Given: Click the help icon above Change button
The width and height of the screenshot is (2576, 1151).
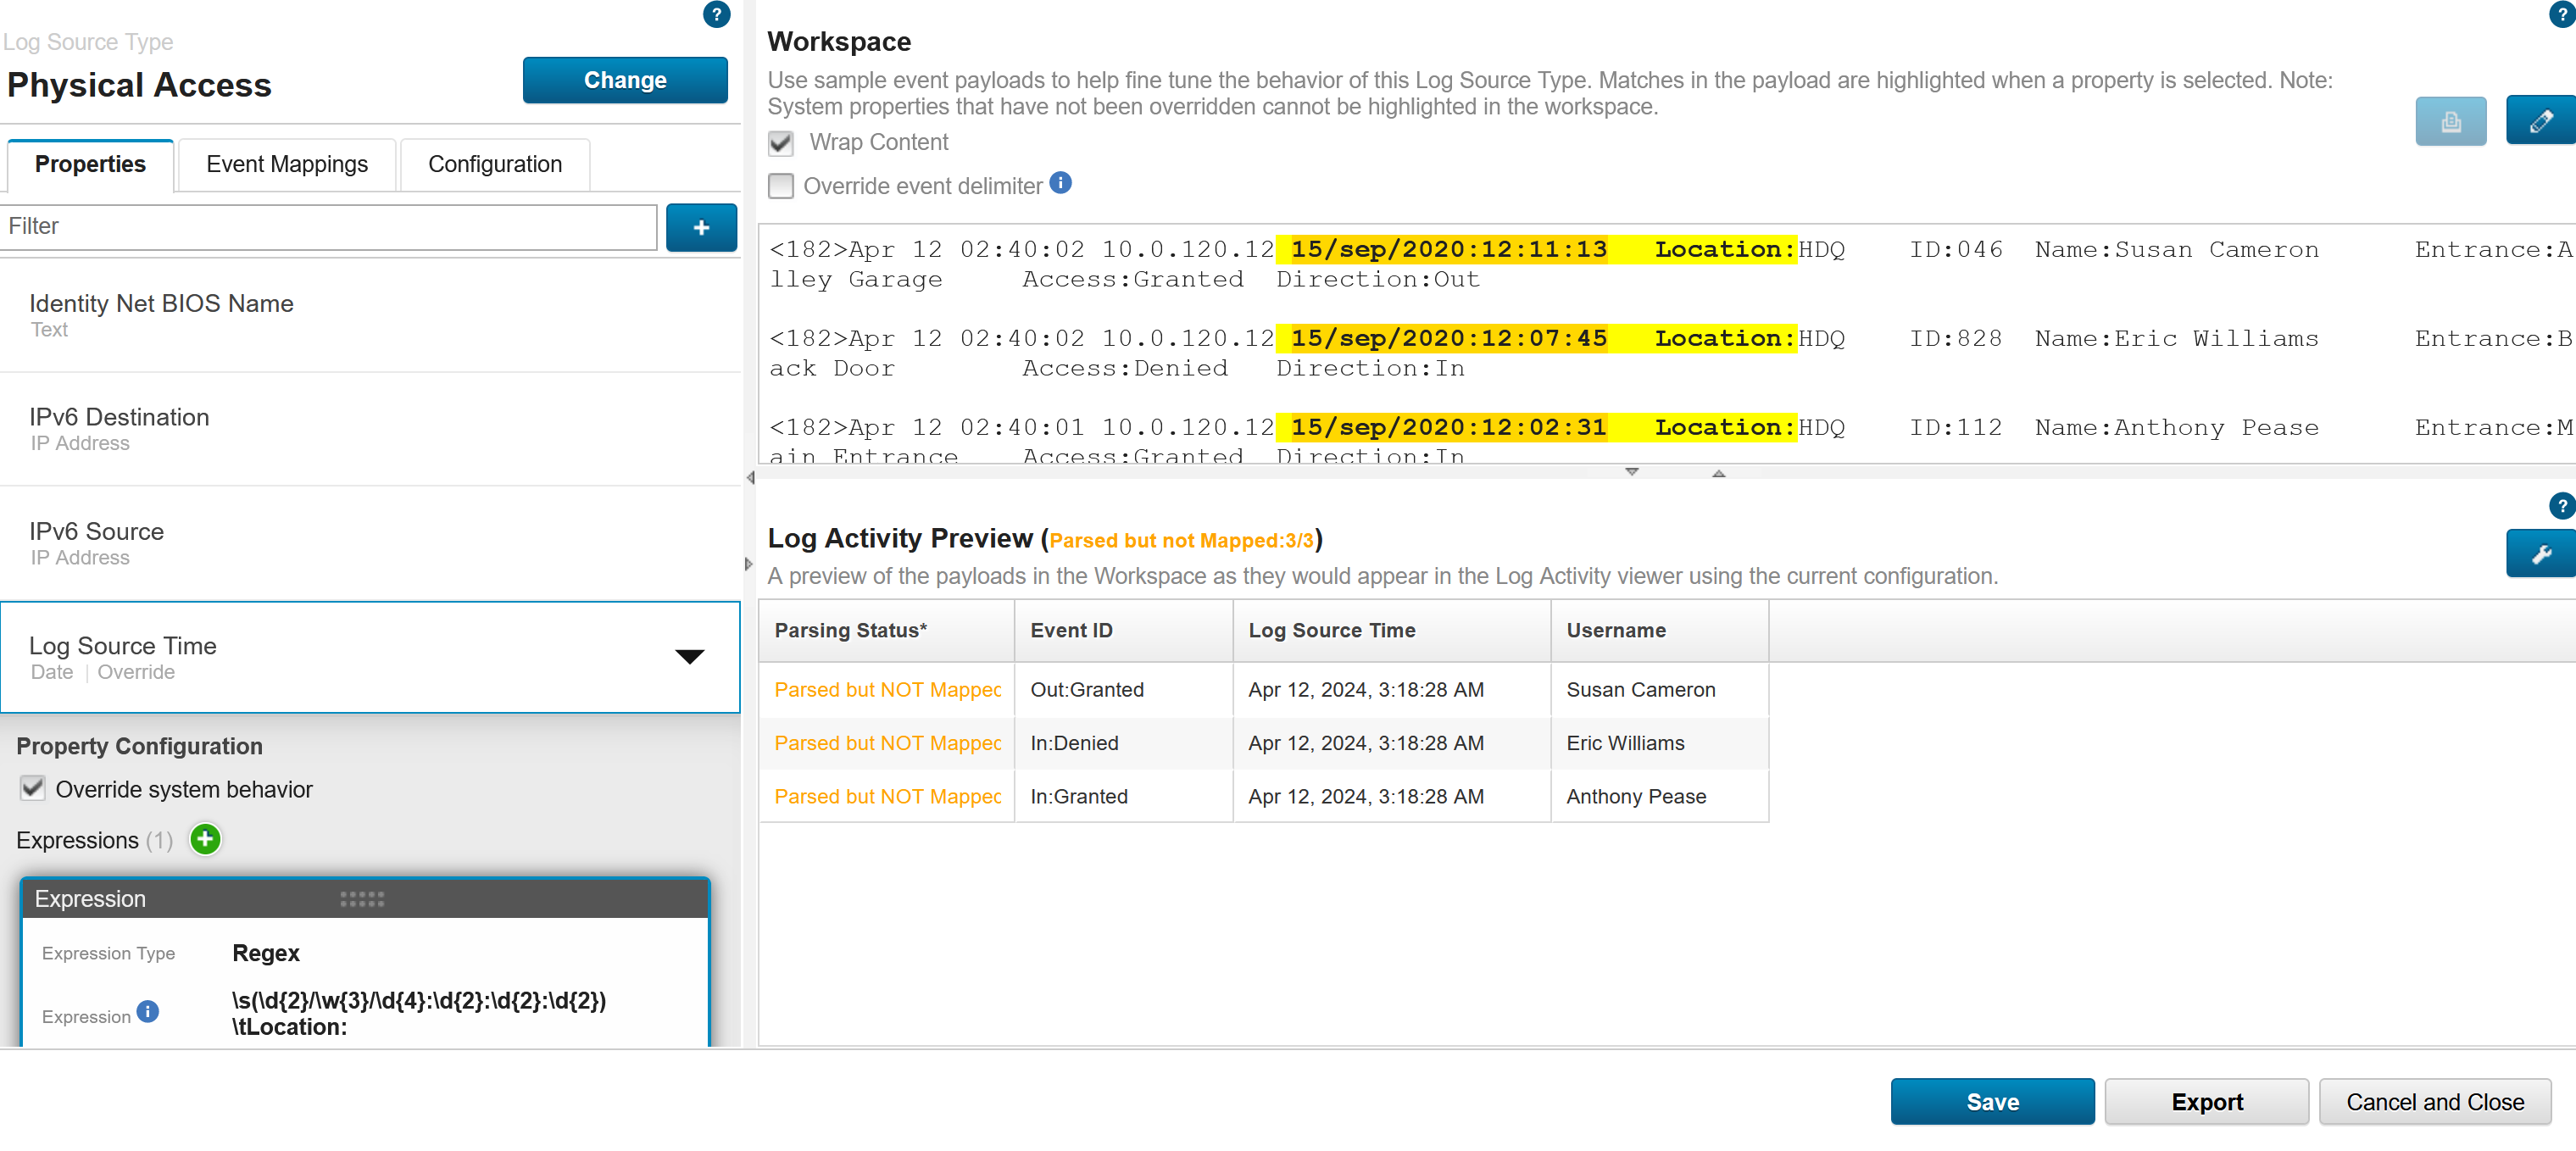Looking at the screenshot, I should [x=716, y=14].
